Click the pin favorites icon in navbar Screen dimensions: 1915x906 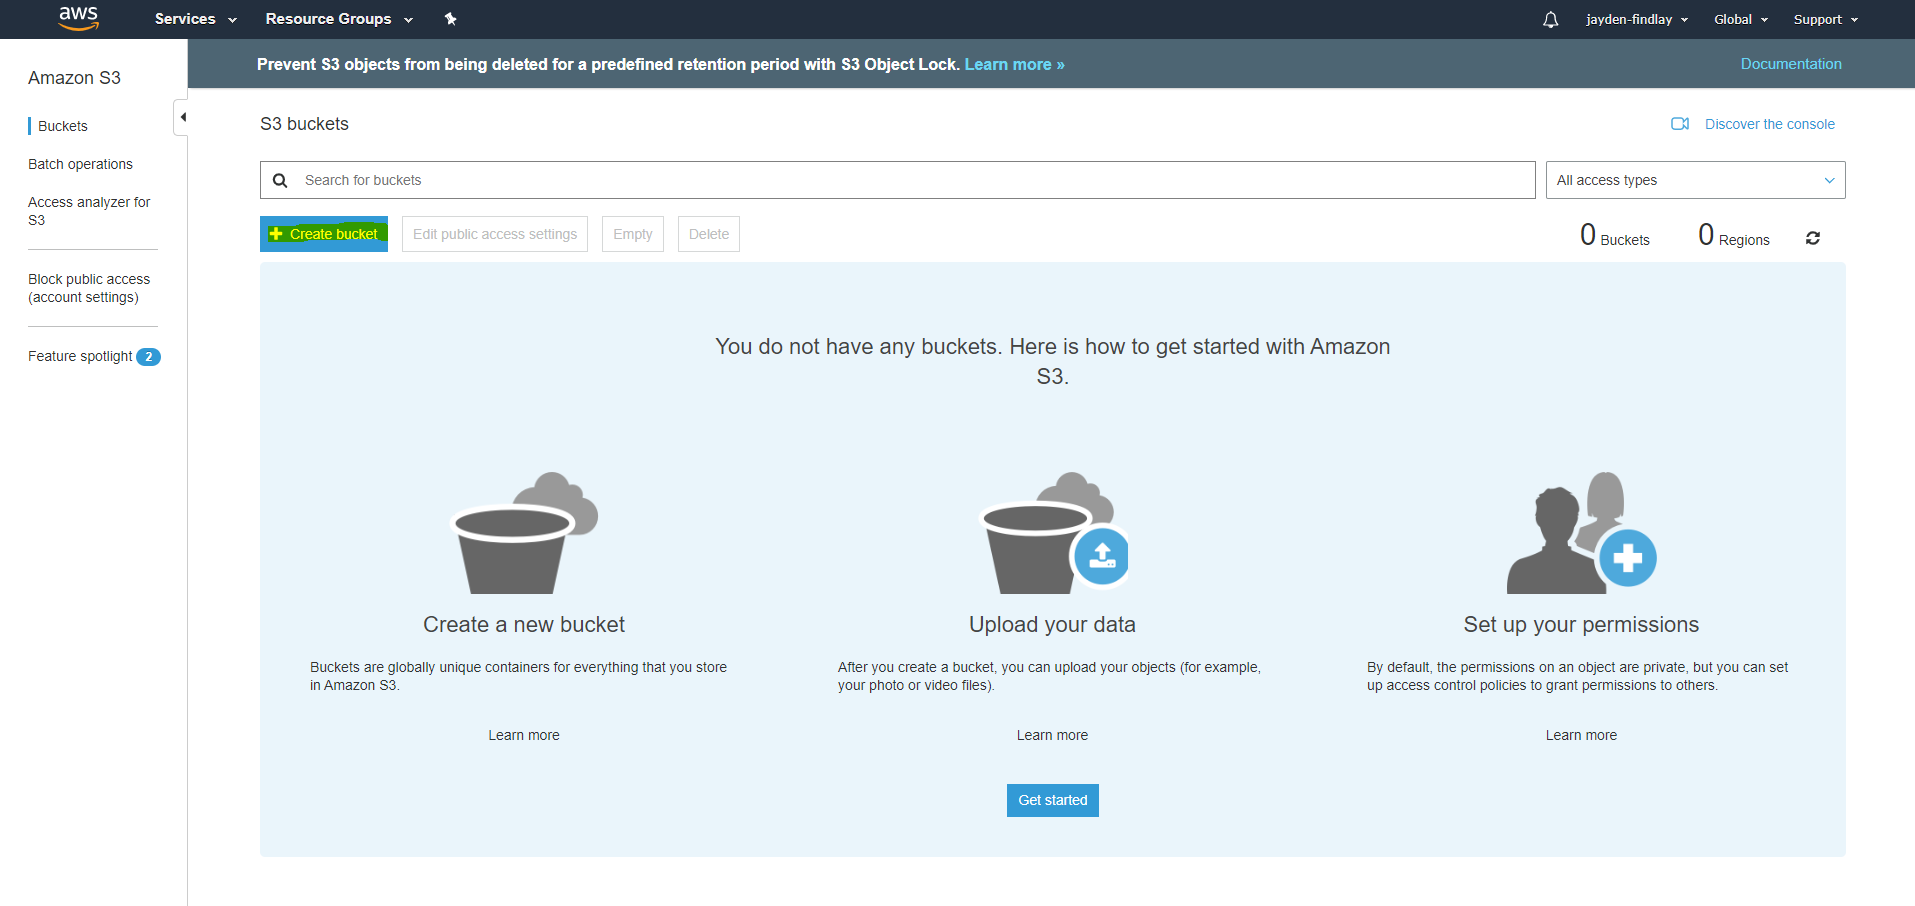click(450, 18)
